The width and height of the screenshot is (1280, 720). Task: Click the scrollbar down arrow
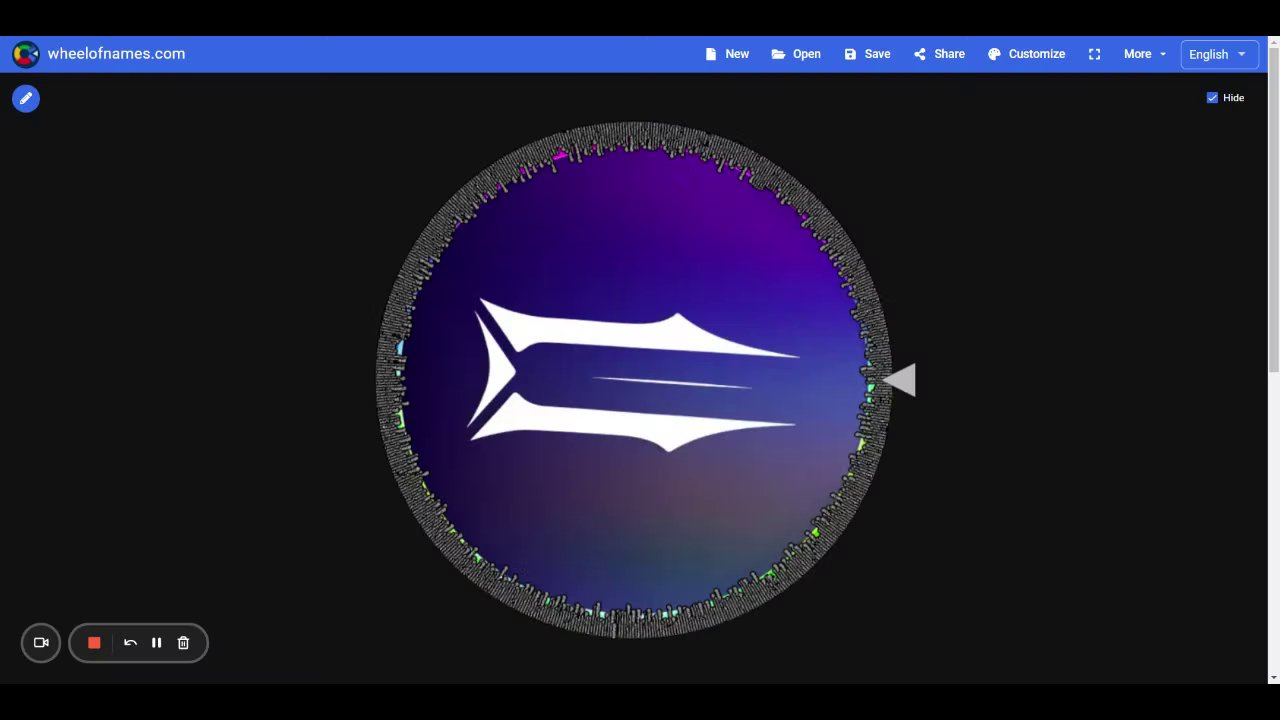1273,677
